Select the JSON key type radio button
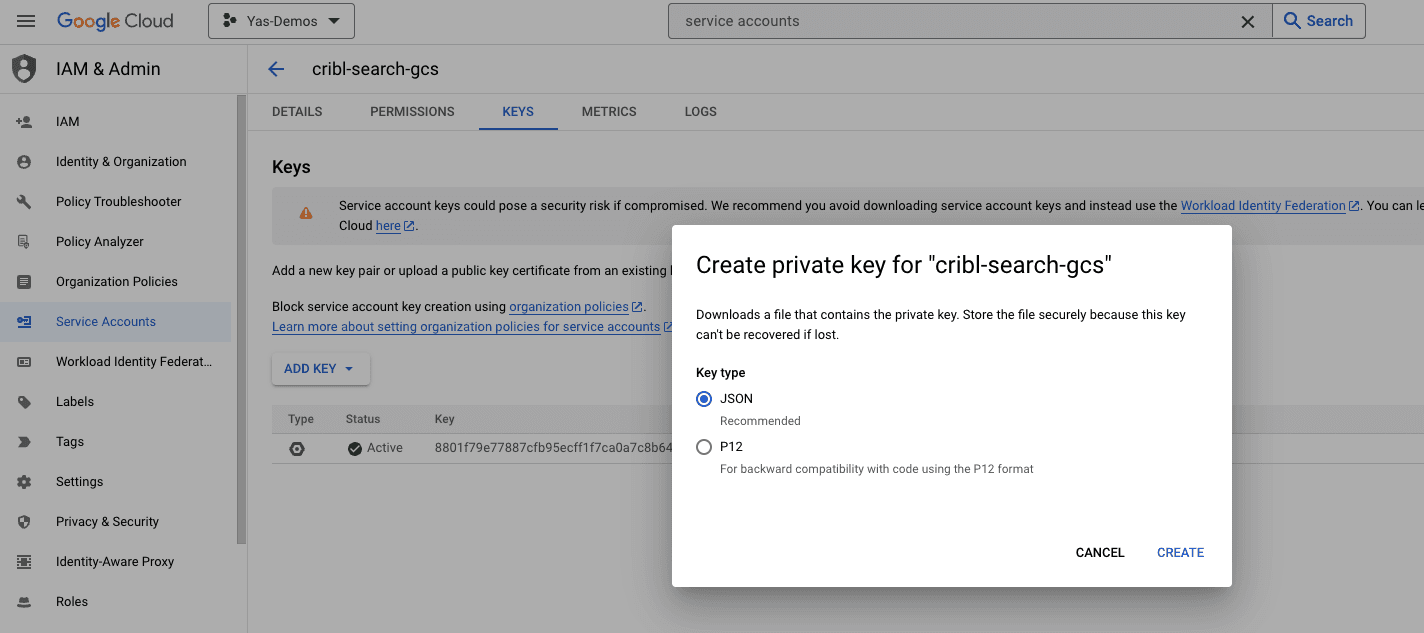Image resolution: width=1424 pixels, height=633 pixels. pos(704,399)
